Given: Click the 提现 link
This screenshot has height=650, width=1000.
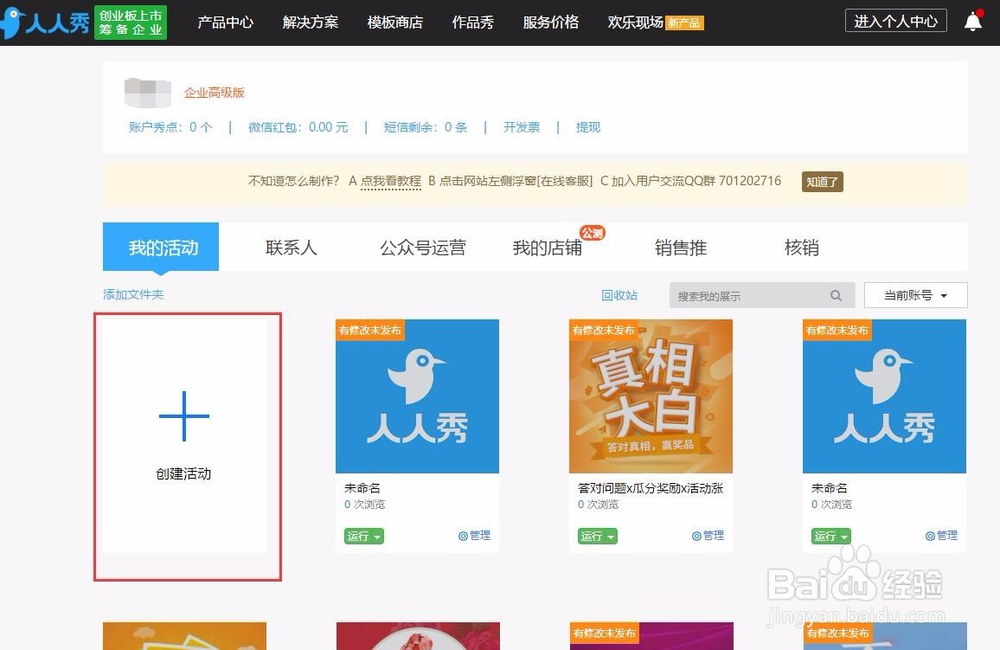Looking at the screenshot, I should click(587, 127).
